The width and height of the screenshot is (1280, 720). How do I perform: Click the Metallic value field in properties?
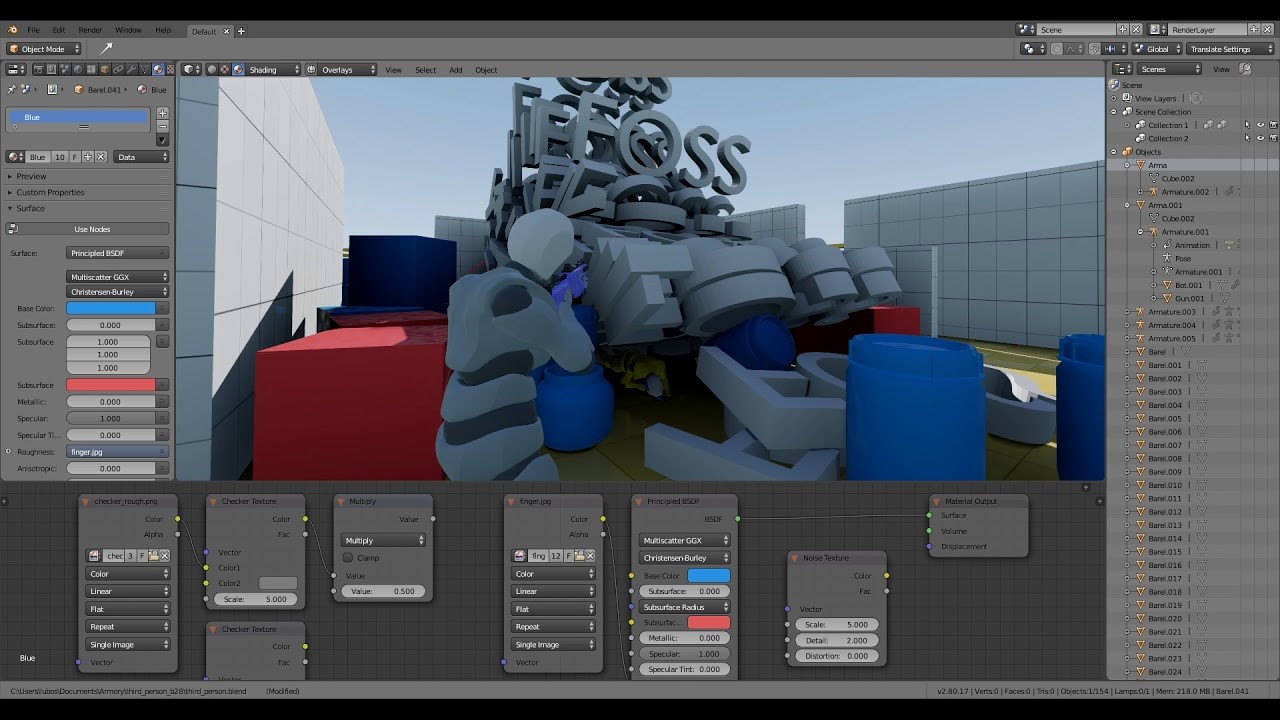click(x=111, y=402)
